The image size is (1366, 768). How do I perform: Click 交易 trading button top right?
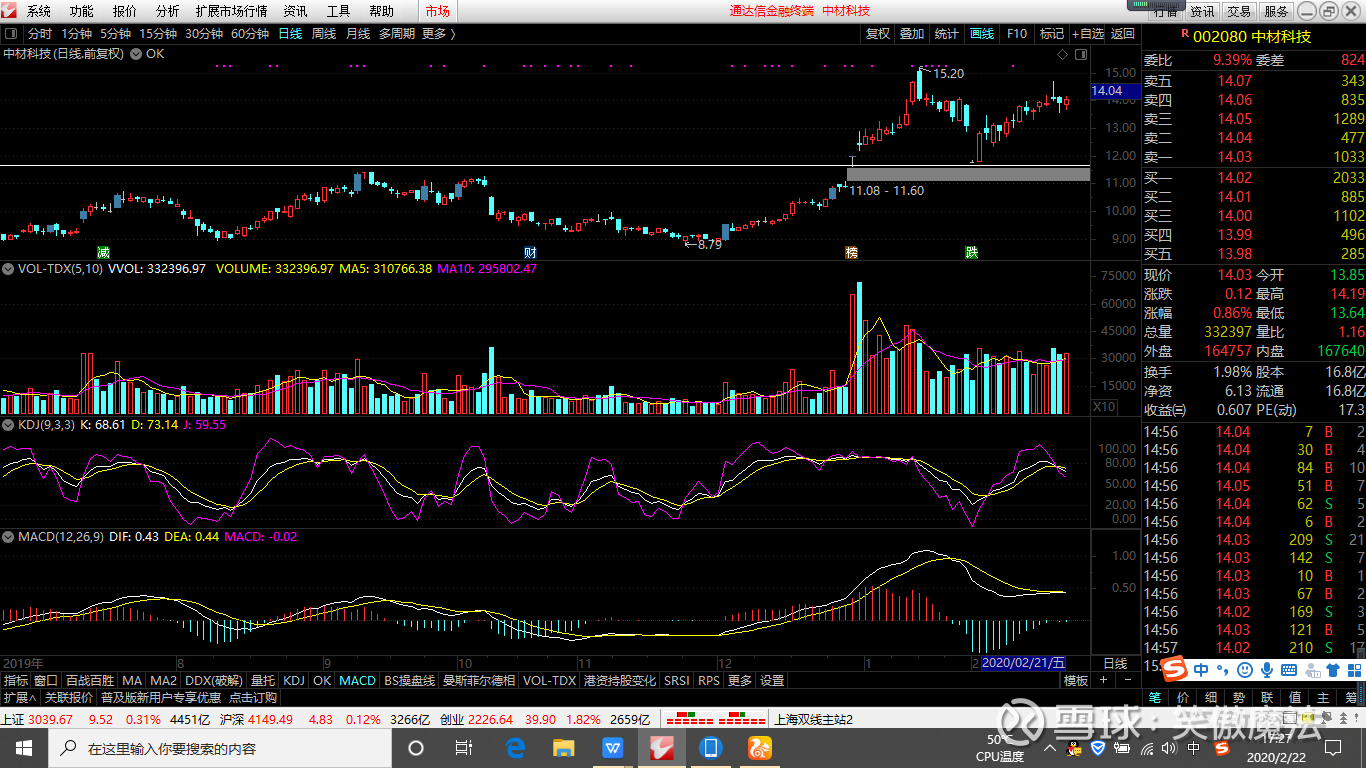pos(1239,11)
